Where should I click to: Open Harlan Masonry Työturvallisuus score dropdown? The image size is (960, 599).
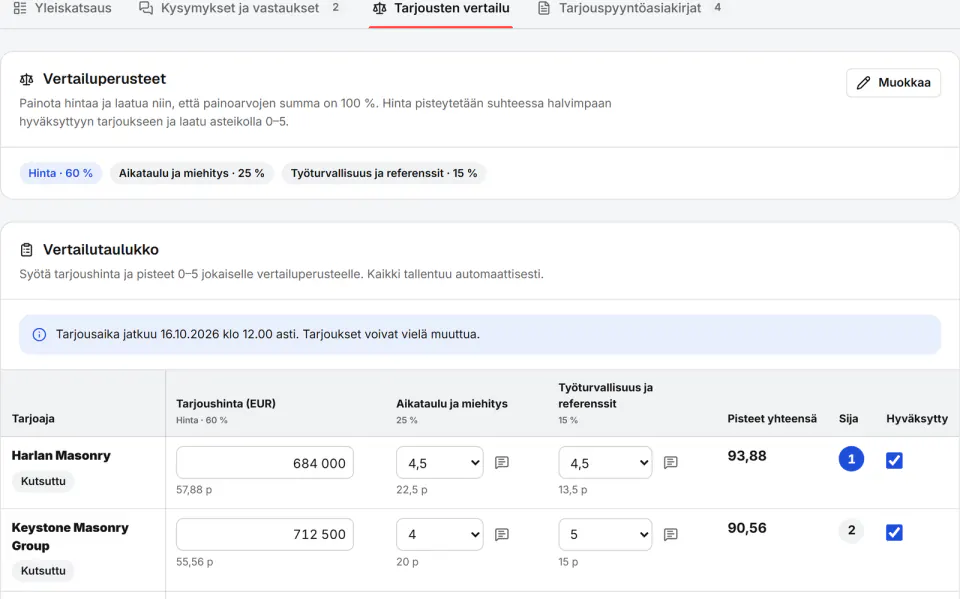tap(605, 463)
